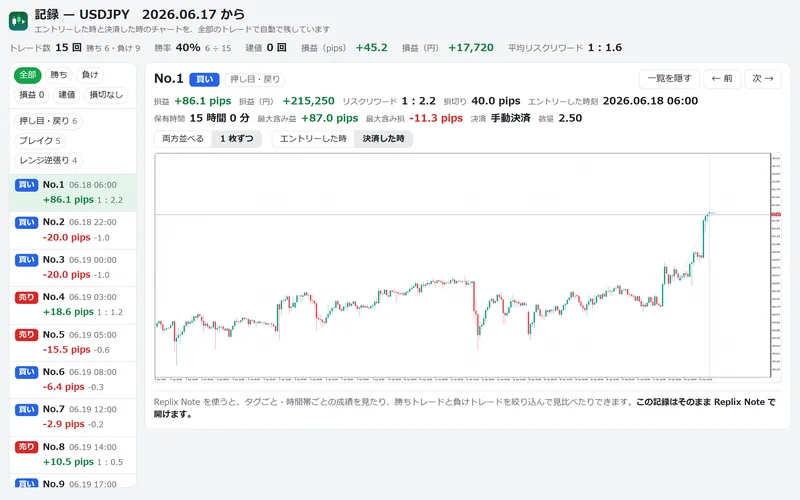This screenshot has height=500, width=800.
Task: Open trade No.7 in the list
Action: [73, 417]
